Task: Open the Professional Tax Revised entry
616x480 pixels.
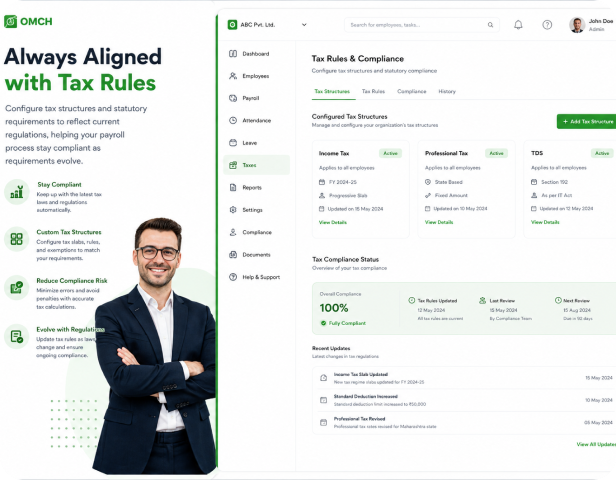Action: tap(464, 423)
